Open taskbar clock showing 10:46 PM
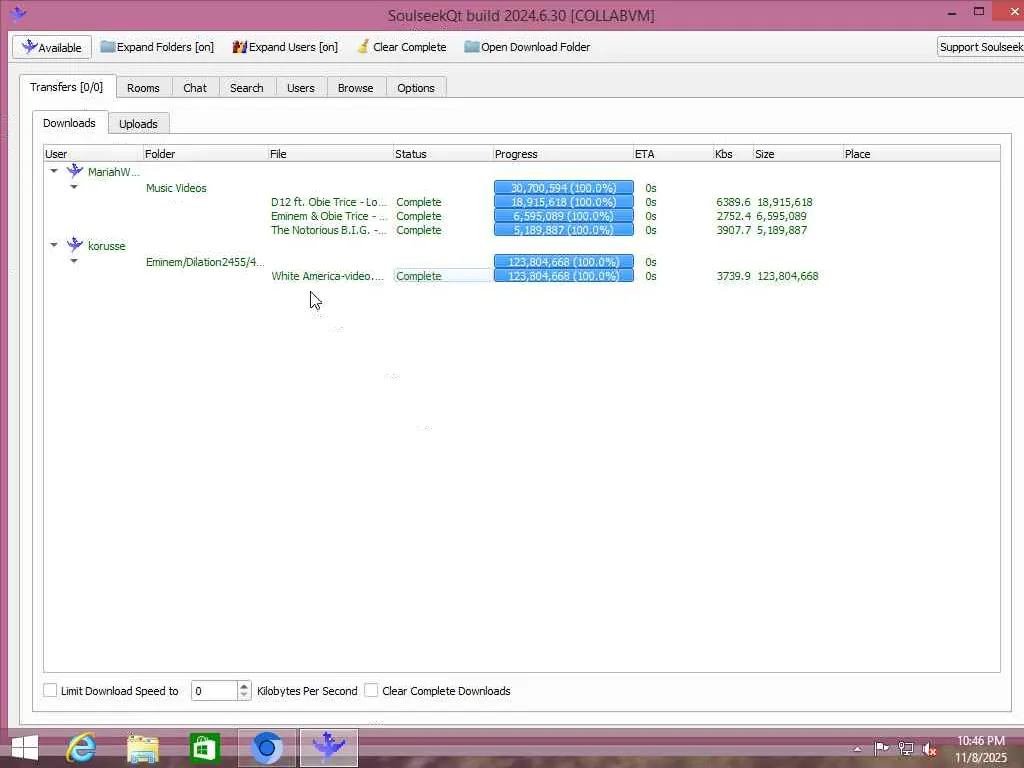Image resolution: width=1024 pixels, height=768 pixels. click(980, 748)
